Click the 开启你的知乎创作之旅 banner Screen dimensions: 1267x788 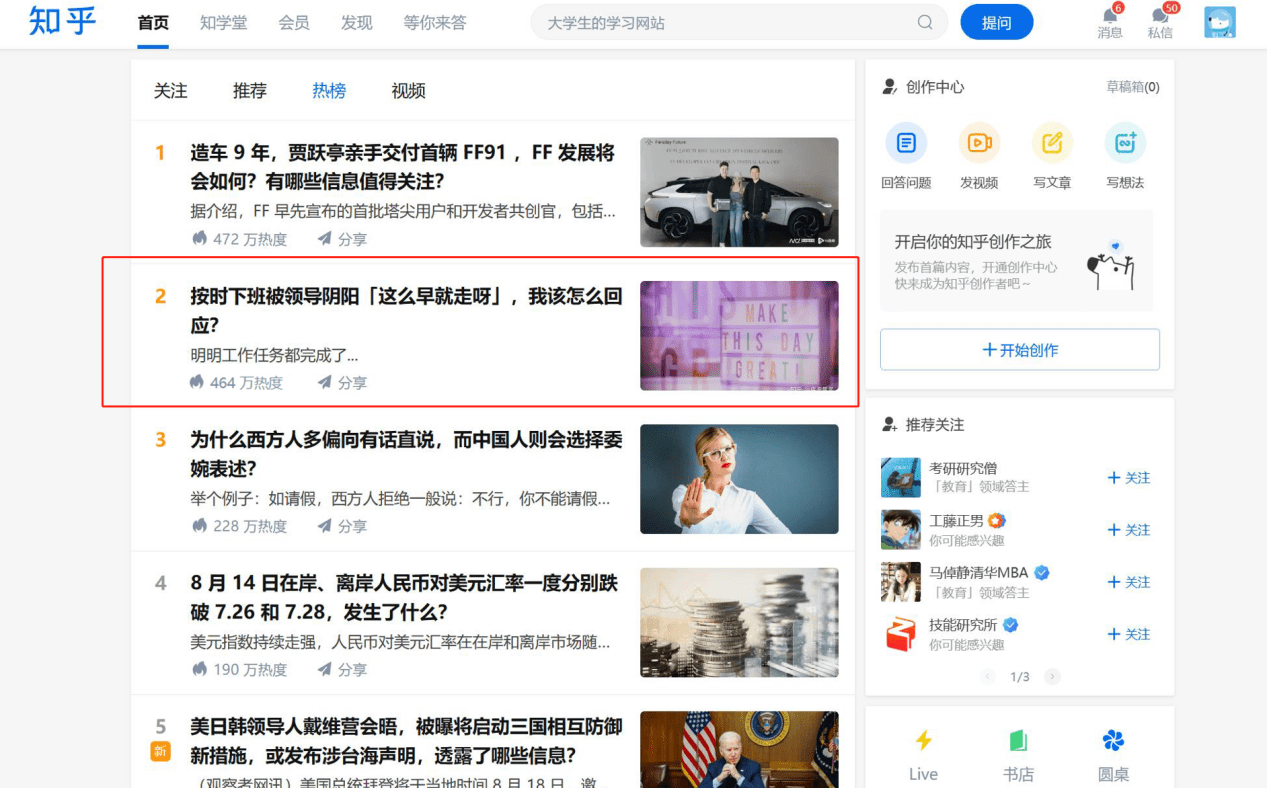pos(1016,260)
